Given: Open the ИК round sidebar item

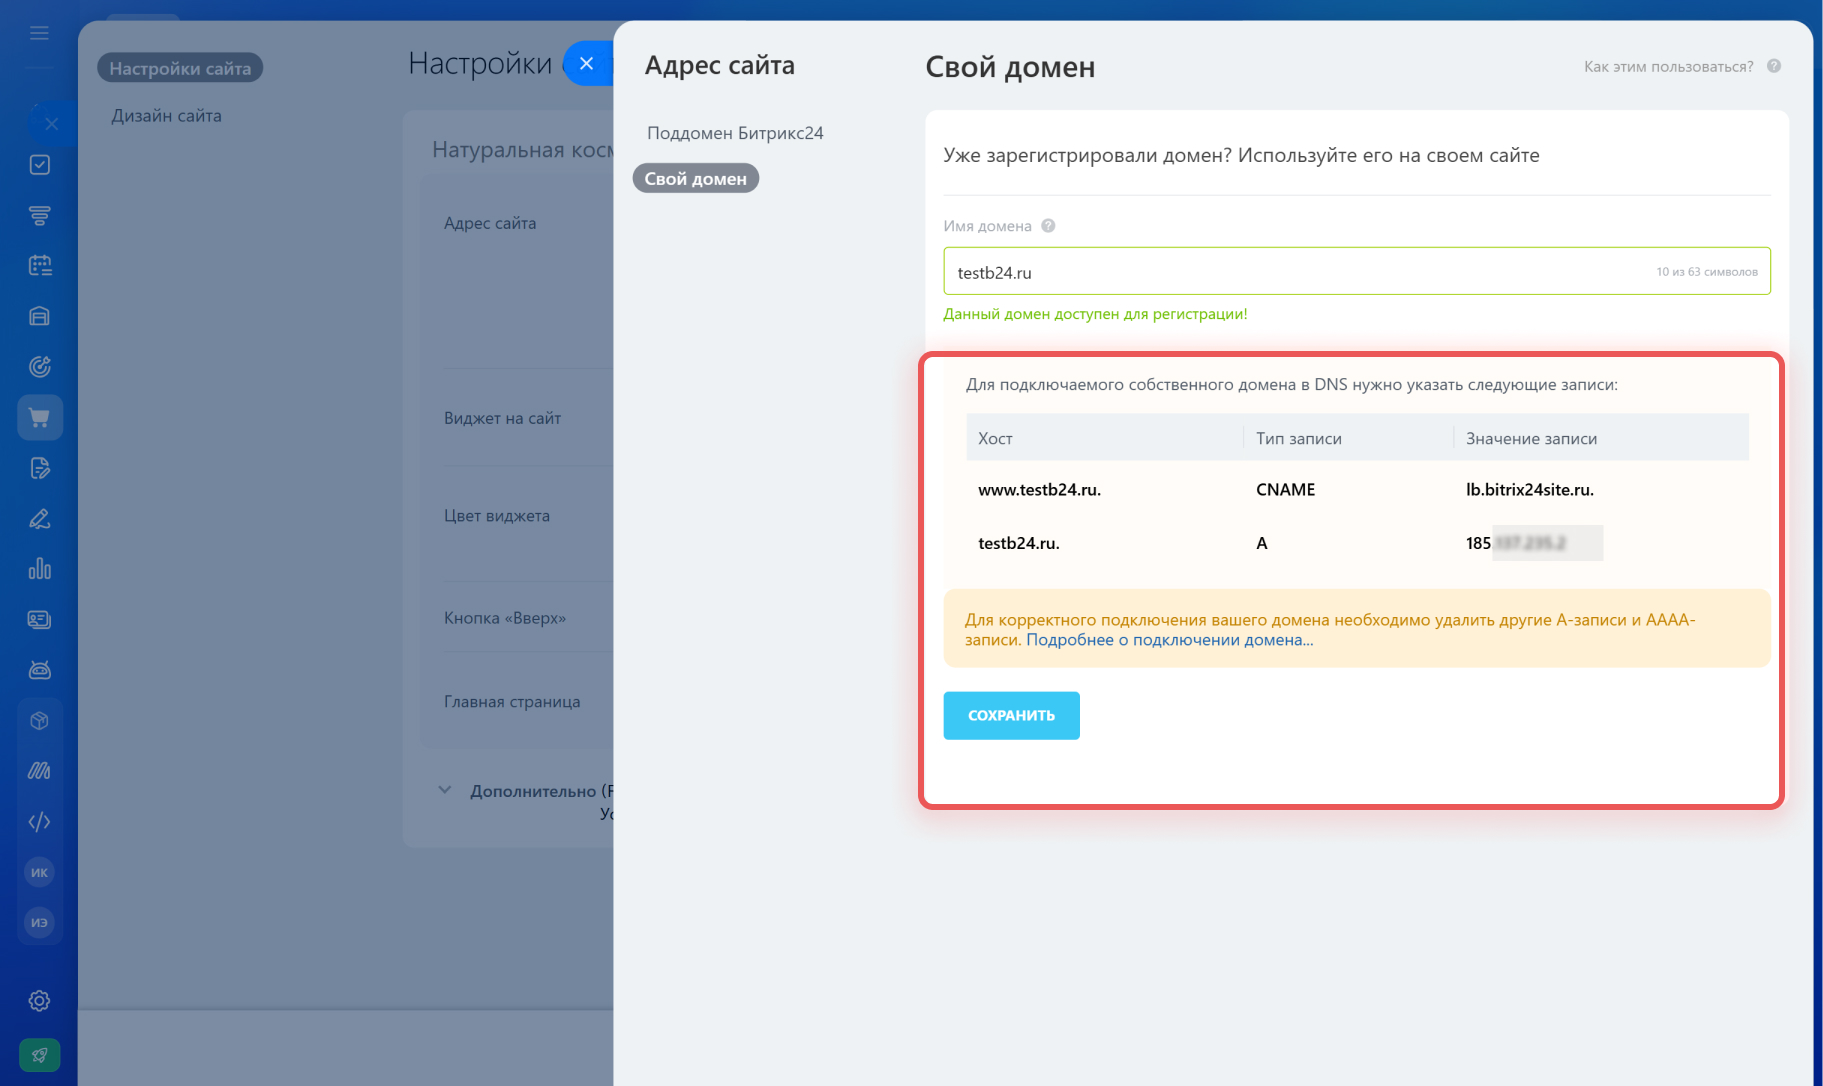Looking at the screenshot, I should point(39,872).
